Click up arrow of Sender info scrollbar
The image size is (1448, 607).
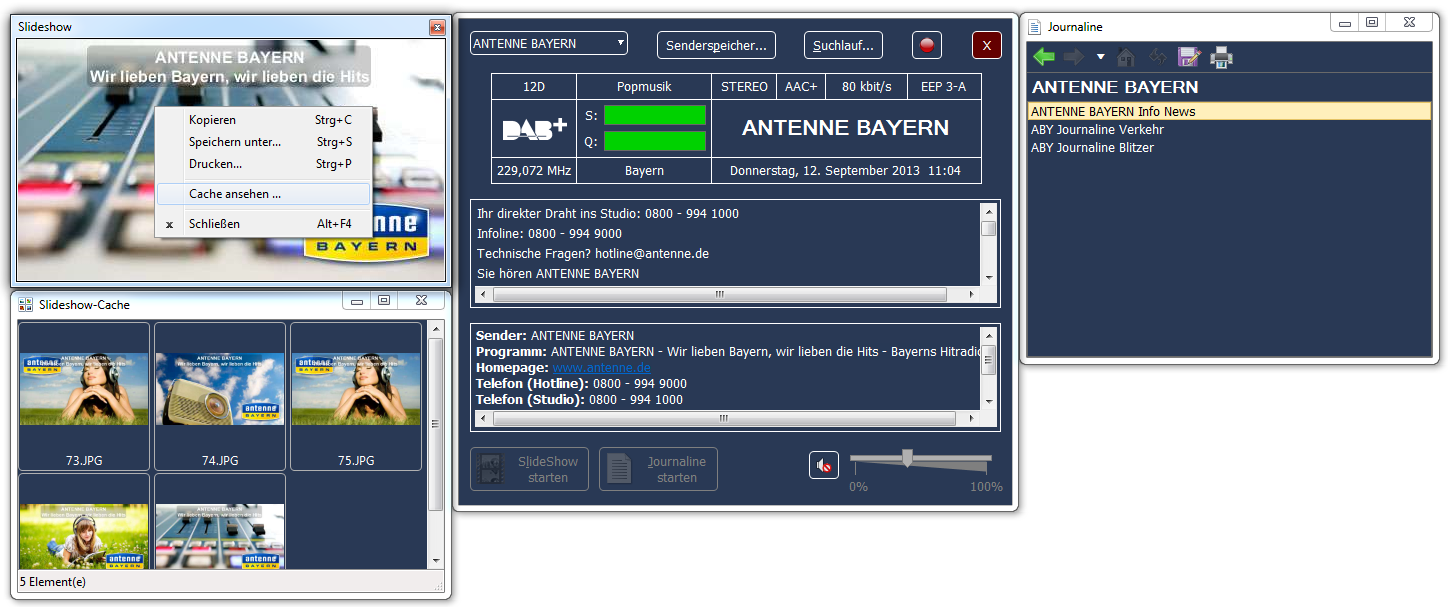988,335
